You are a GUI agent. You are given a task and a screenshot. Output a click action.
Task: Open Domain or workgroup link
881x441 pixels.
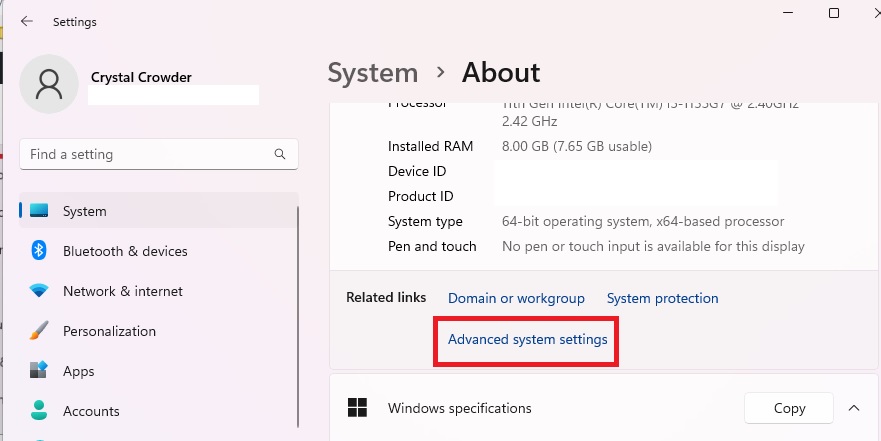pyautogui.click(x=516, y=298)
